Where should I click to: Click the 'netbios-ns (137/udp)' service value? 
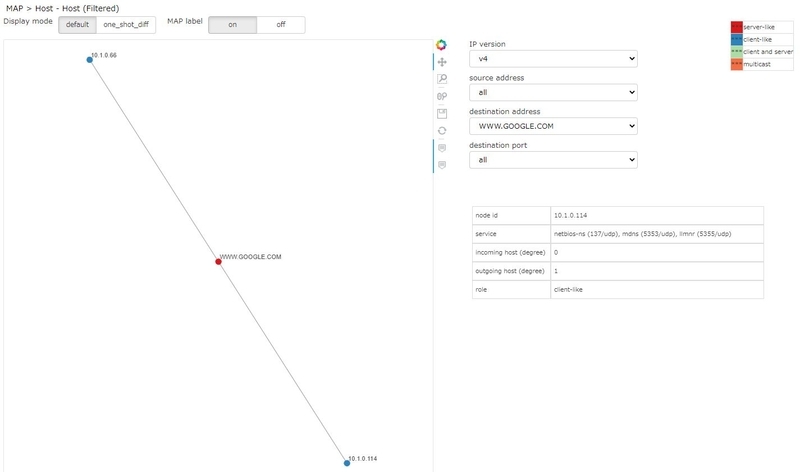pos(586,234)
